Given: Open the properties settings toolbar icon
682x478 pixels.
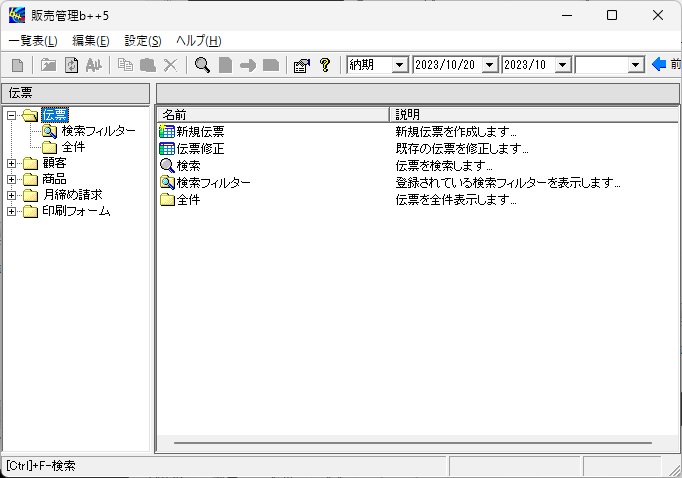Looking at the screenshot, I should pyautogui.click(x=302, y=65).
